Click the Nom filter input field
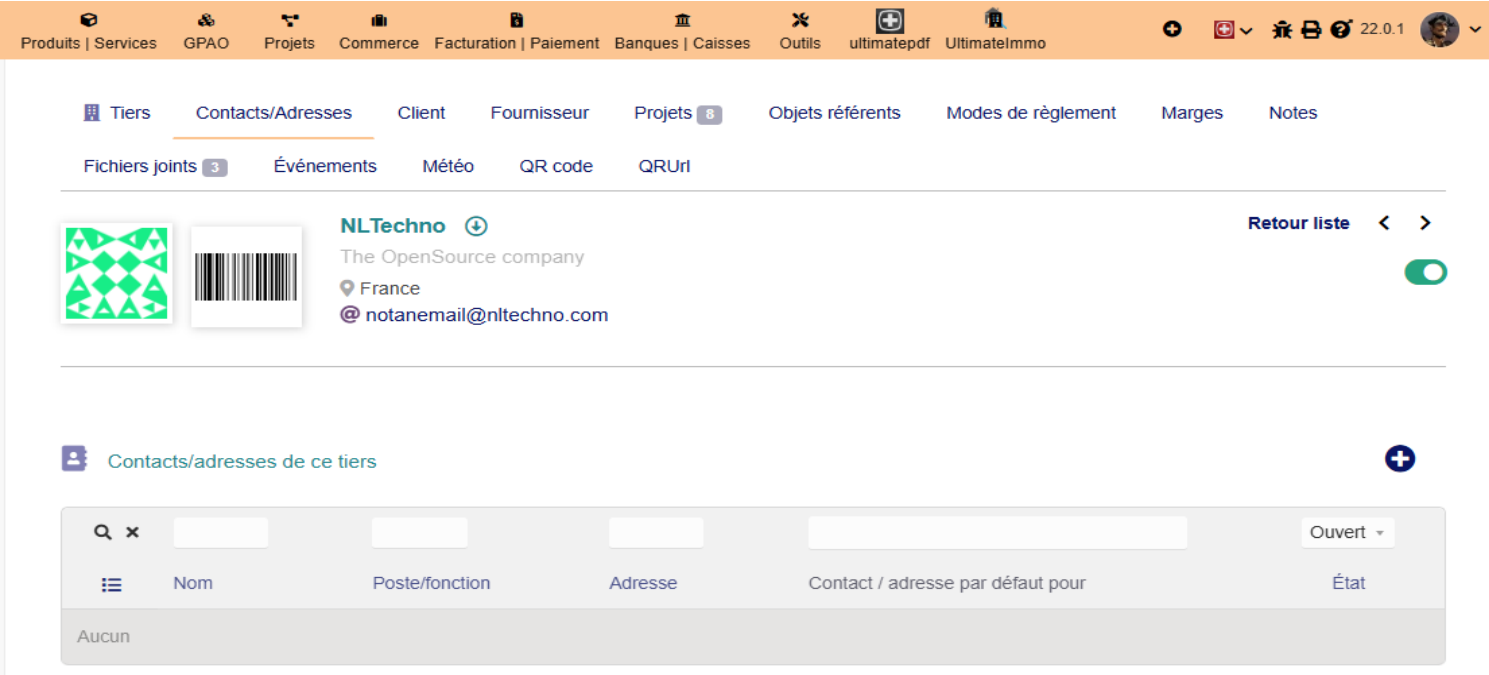Screen dimensions: 1489x675 221,532
